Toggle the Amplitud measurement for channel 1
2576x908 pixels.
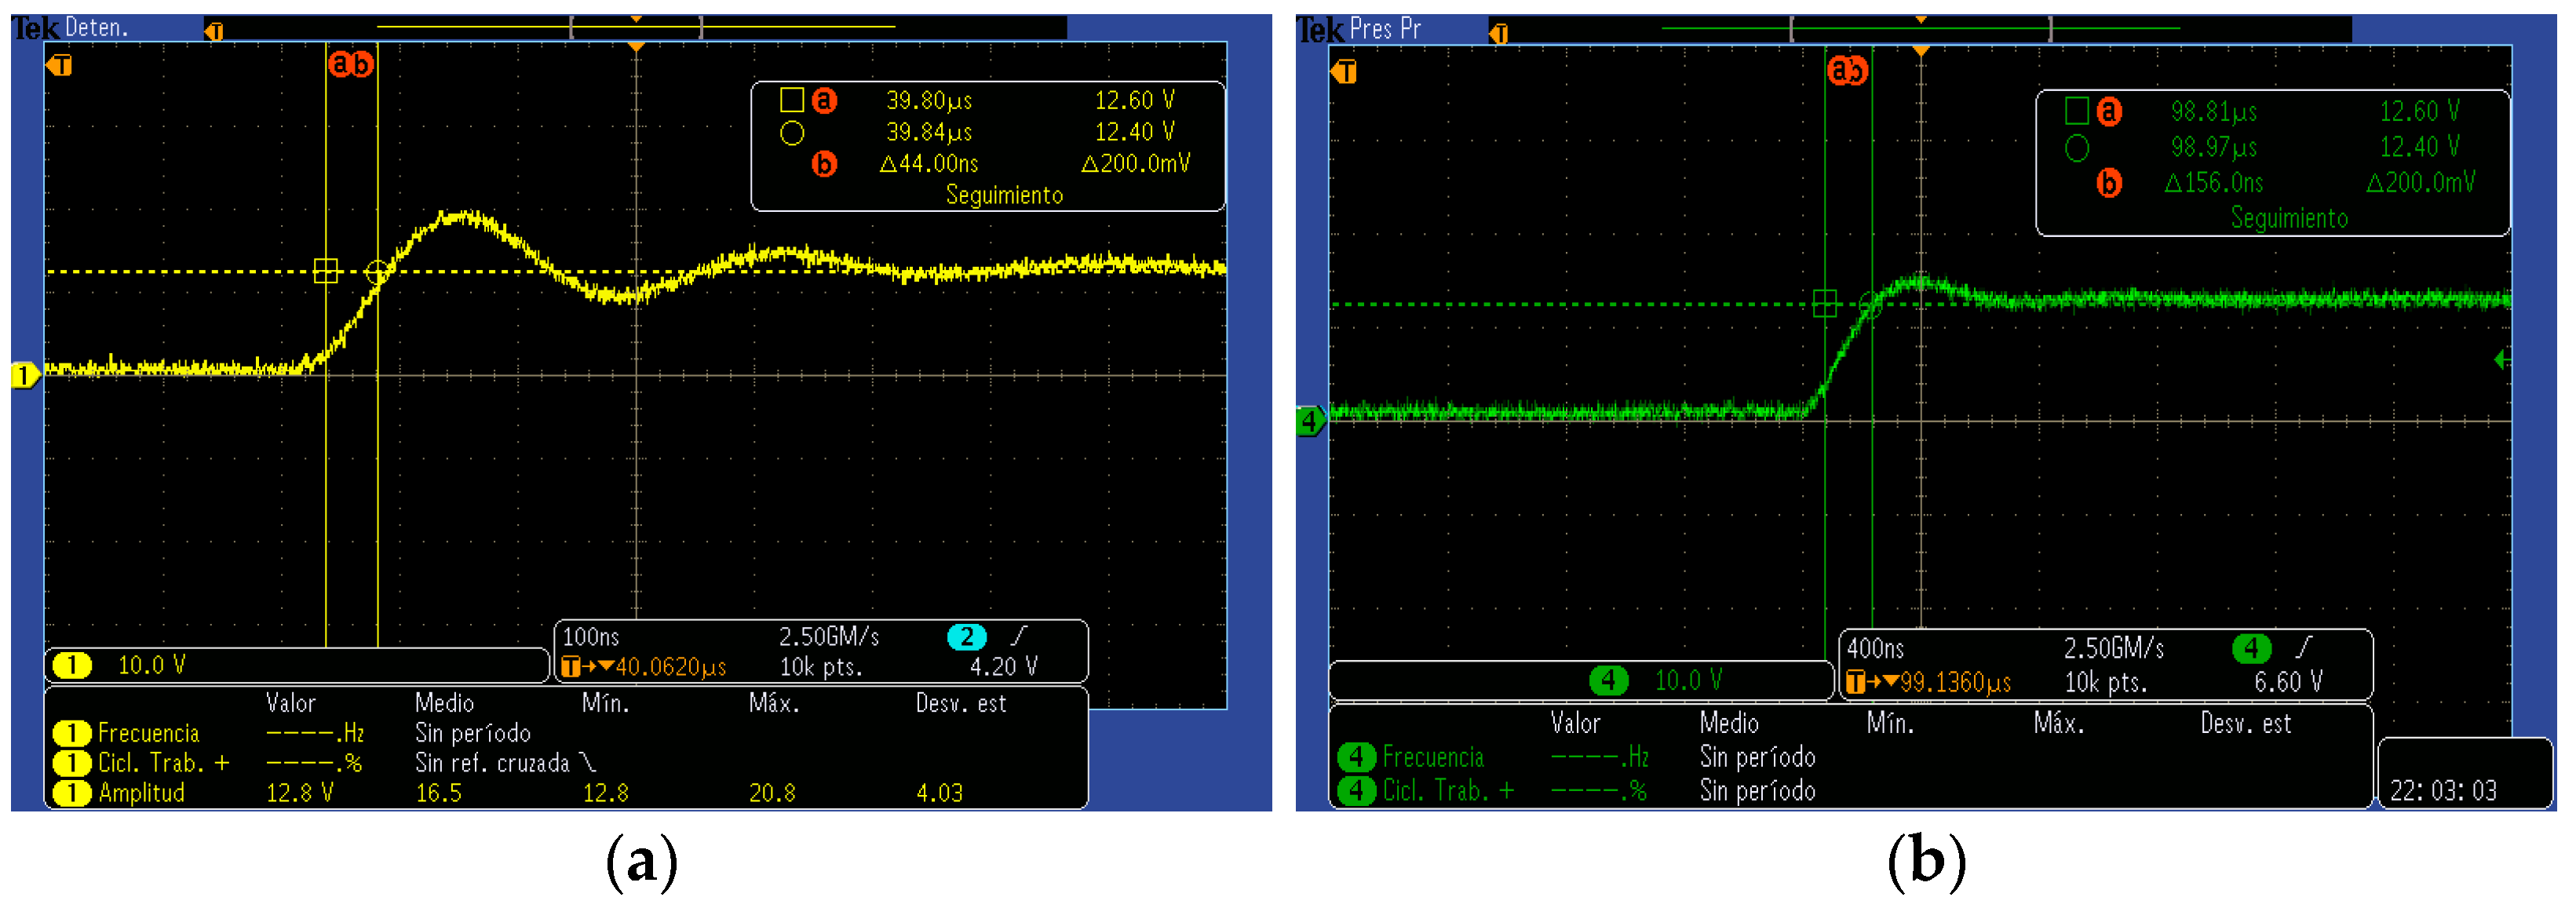pyautogui.click(x=142, y=794)
